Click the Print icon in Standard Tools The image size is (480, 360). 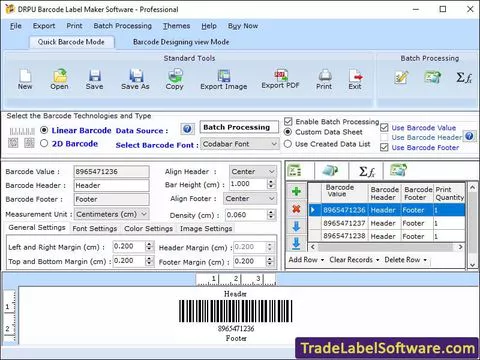[324, 76]
